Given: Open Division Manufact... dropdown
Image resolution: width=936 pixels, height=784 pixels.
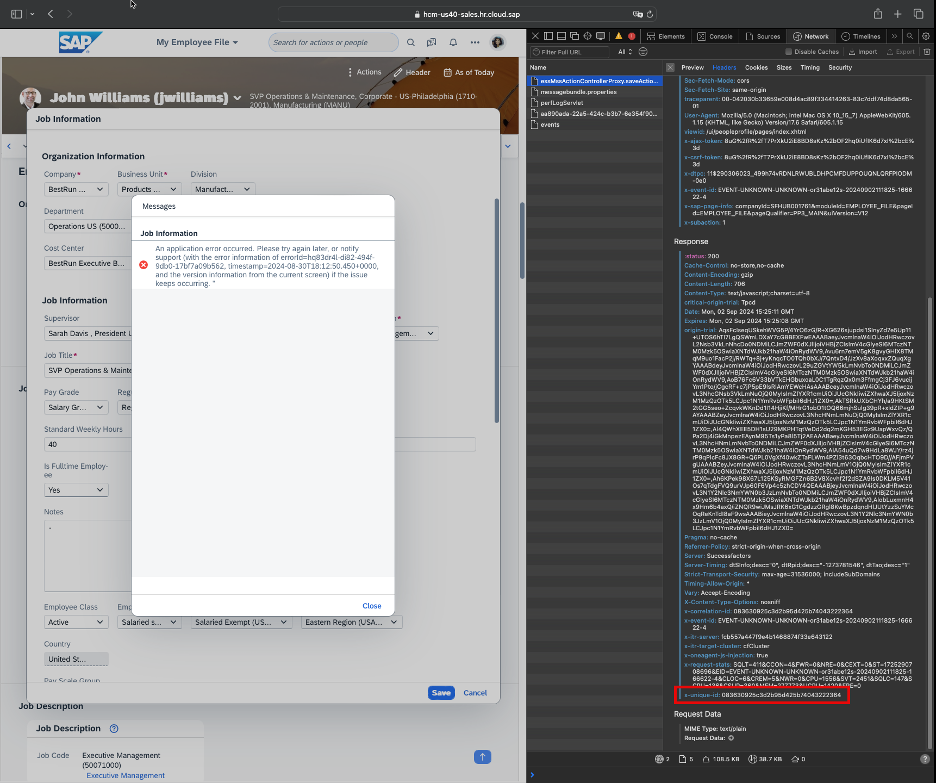Looking at the screenshot, I should (223, 189).
